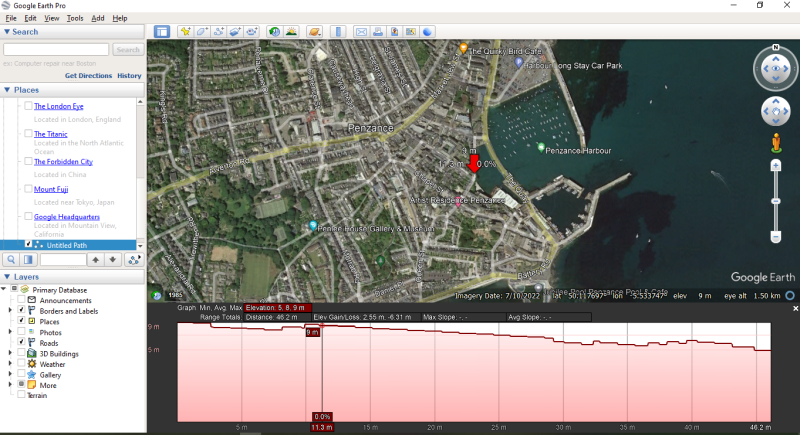
Task: Click the panel view icon under Places
Action: click(28, 260)
